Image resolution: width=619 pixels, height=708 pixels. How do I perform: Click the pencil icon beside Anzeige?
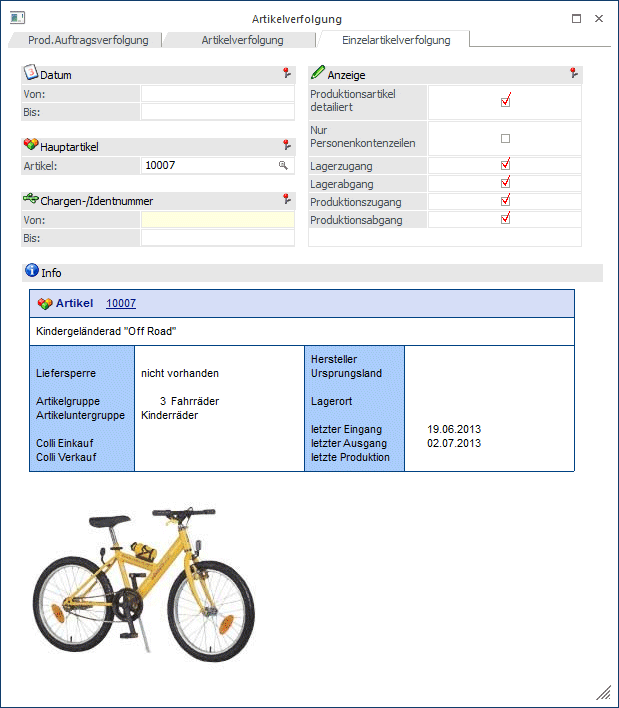317,73
